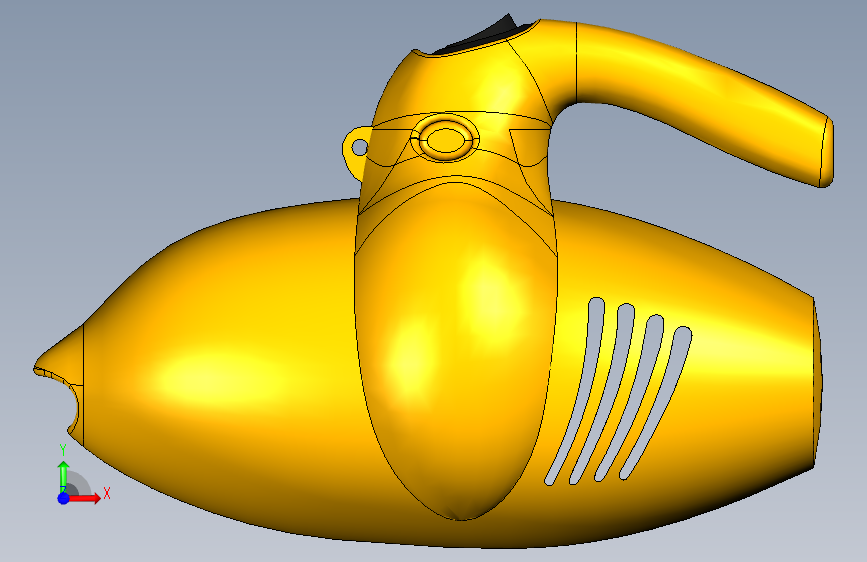The width and height of the screenshot is (867, 562).
Task: Pick the hanging loop hole on the model
Action: tap(359, 148)
